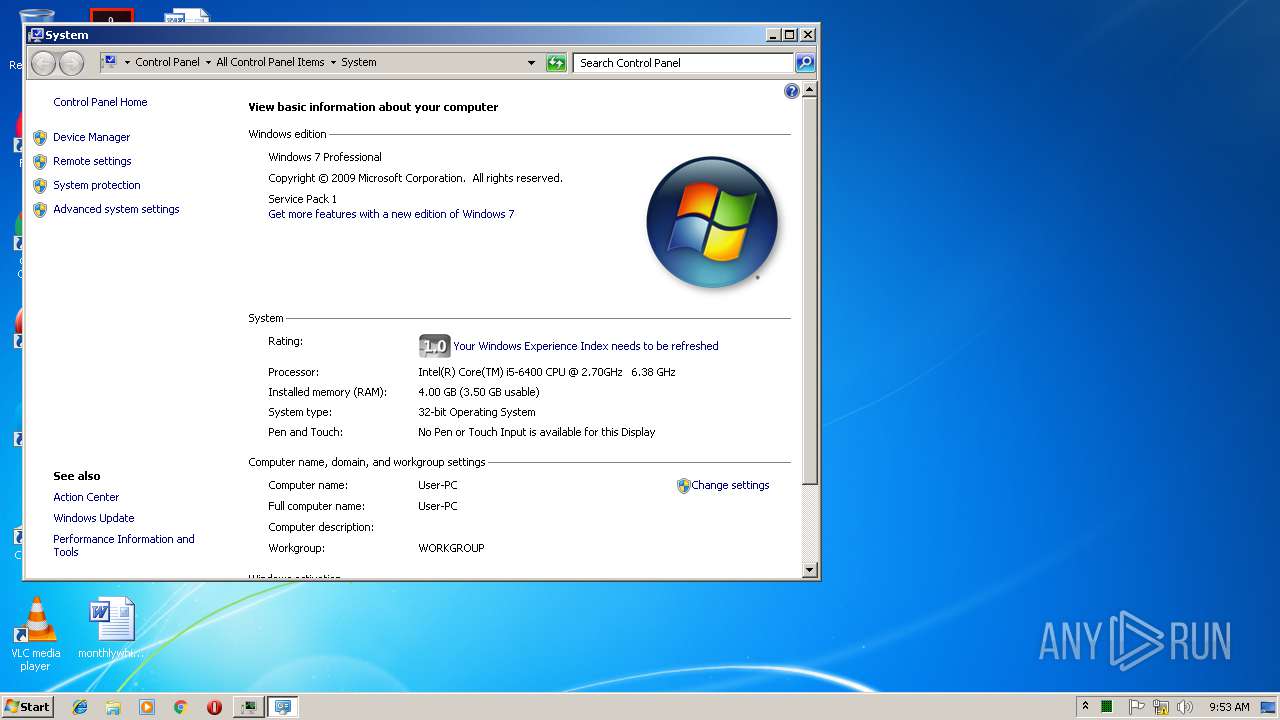Click the monitor app taskbar button
This screenshot has width=1280, height=720.
(248, 707)
